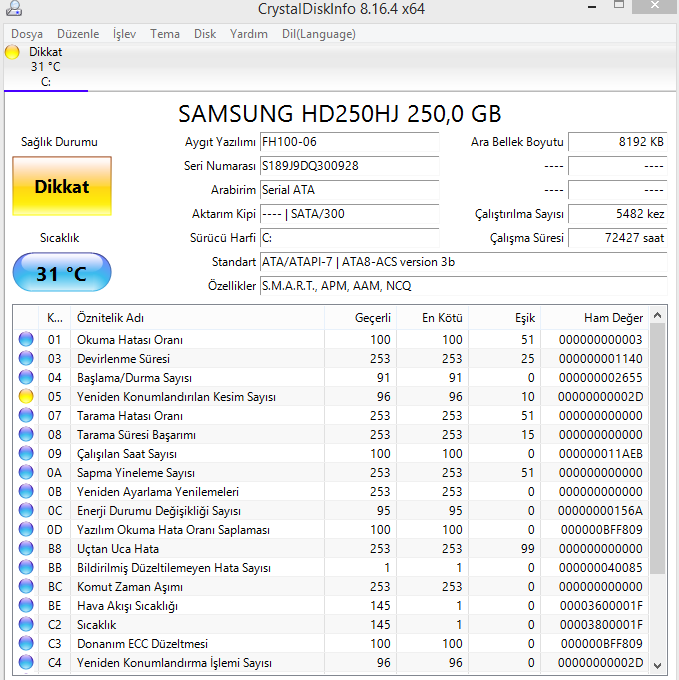Open the İşlev menu
The width and height of the screenshot is (679, 680).
(125, 34)
